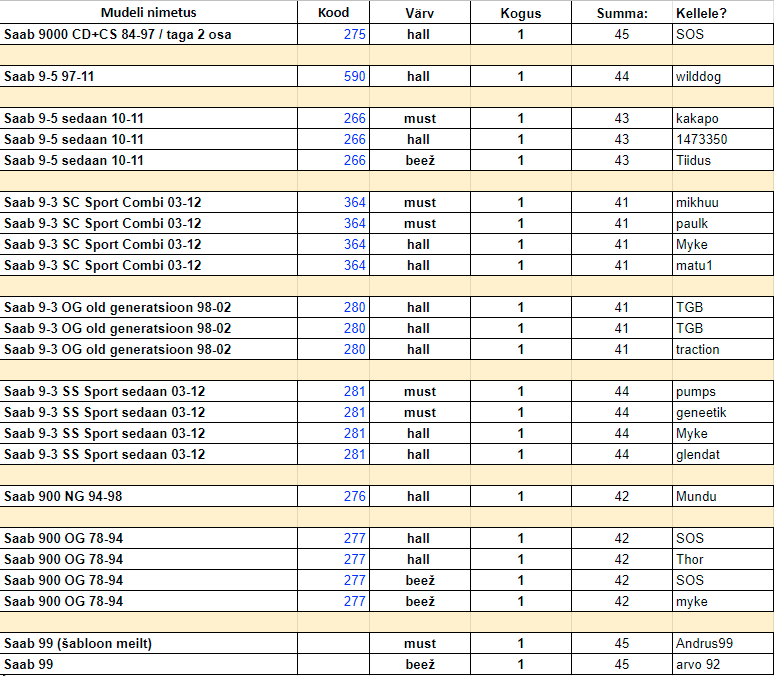The image size is (774, 676).
Task: Click the name 'geneetik'
Action: 701,412
